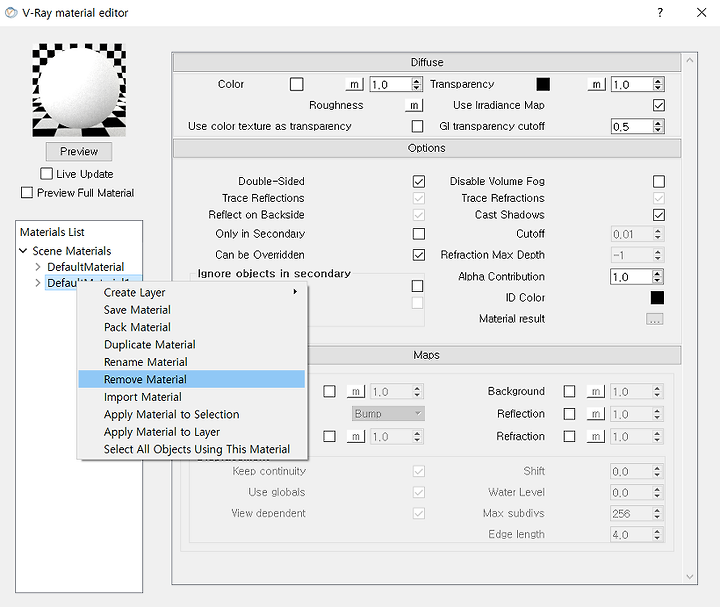
Task: Enable the Reflection map checkbox
Action: click(x=569, y=414)
